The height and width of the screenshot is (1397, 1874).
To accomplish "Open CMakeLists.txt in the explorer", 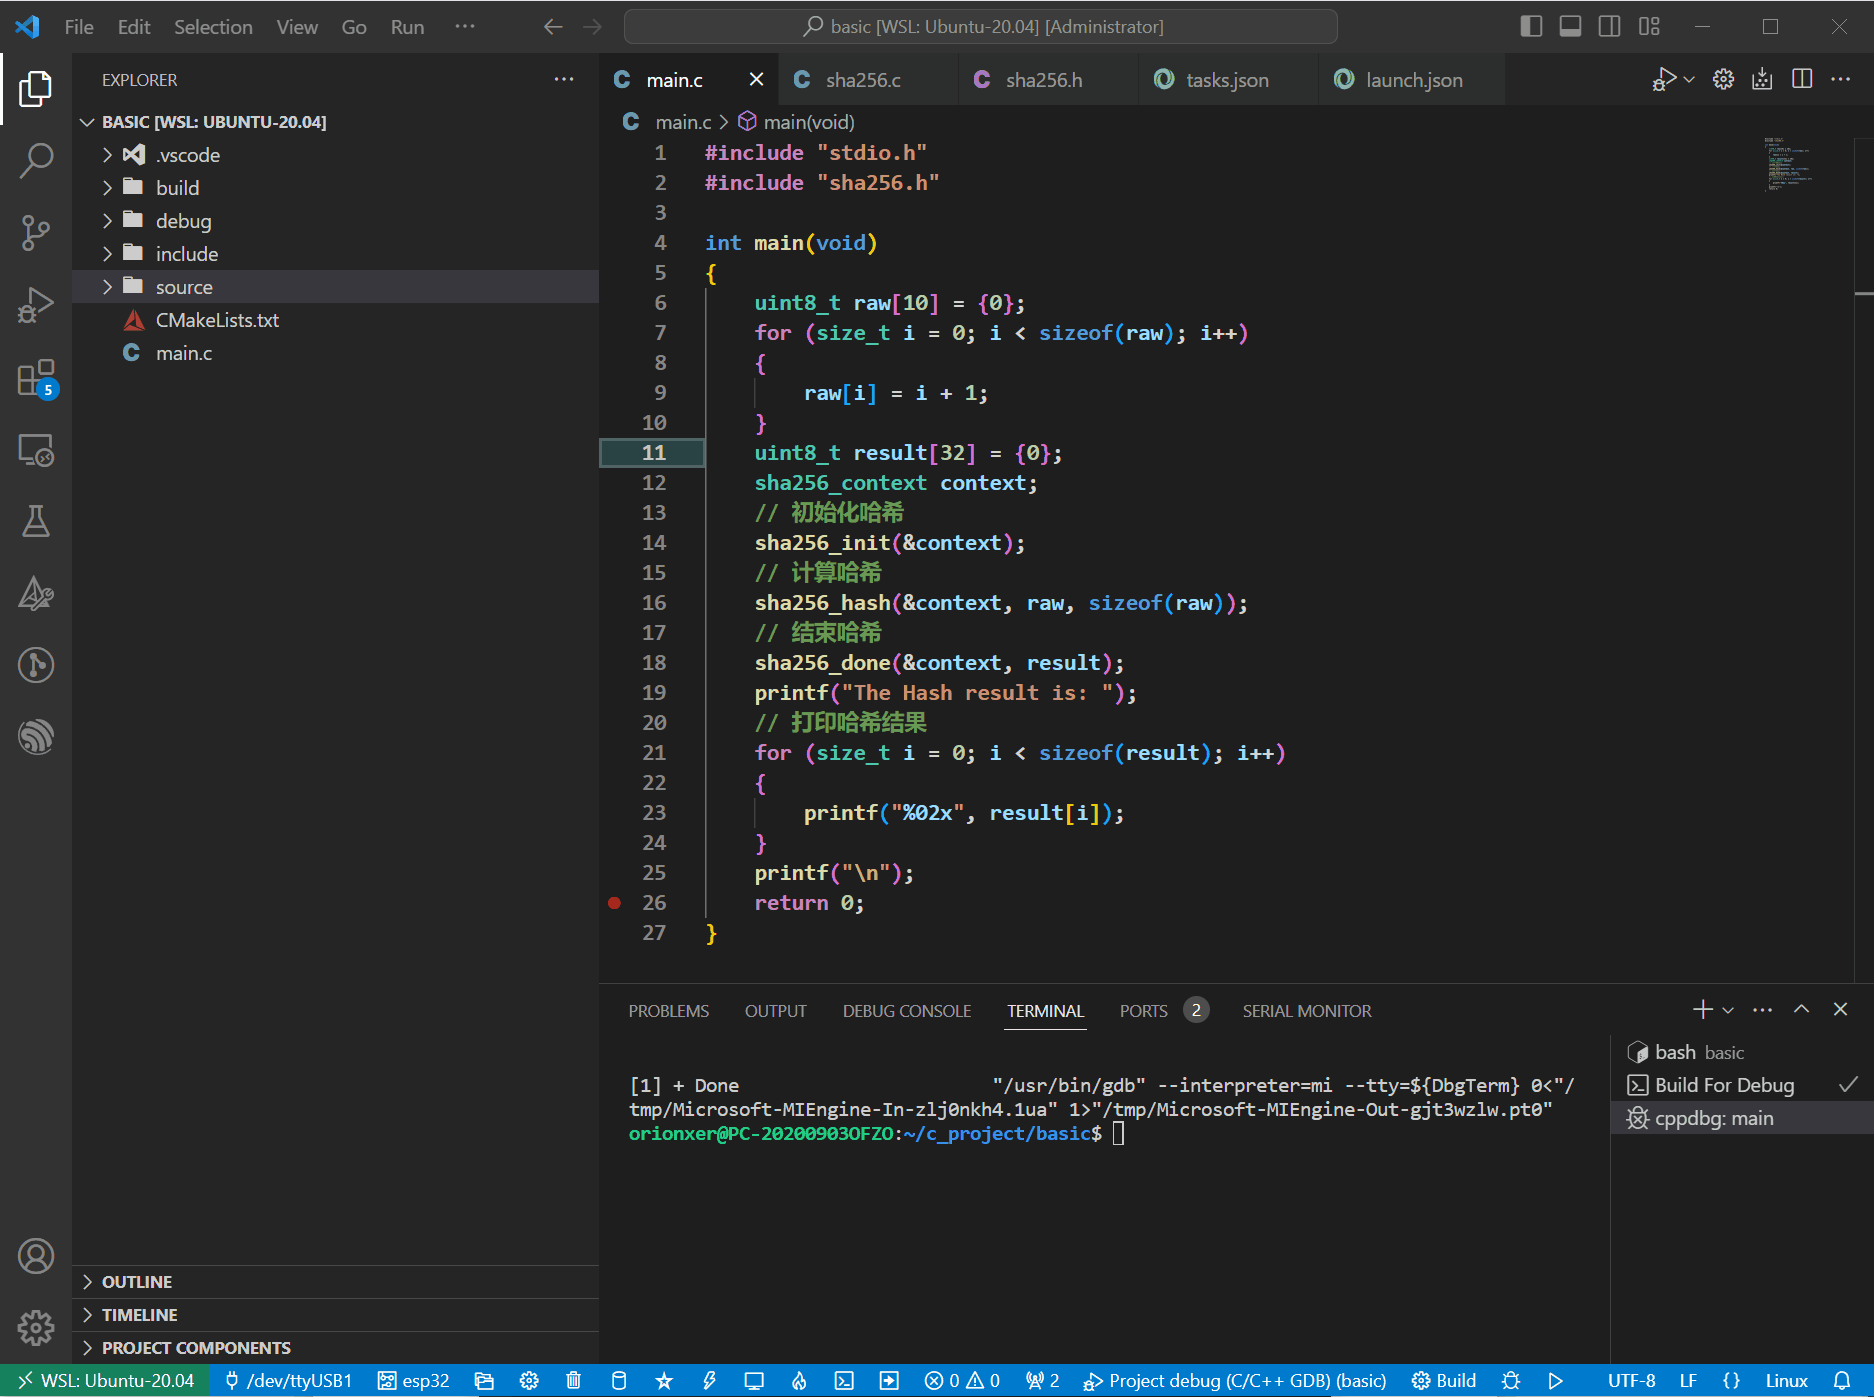I will [336, 320].
